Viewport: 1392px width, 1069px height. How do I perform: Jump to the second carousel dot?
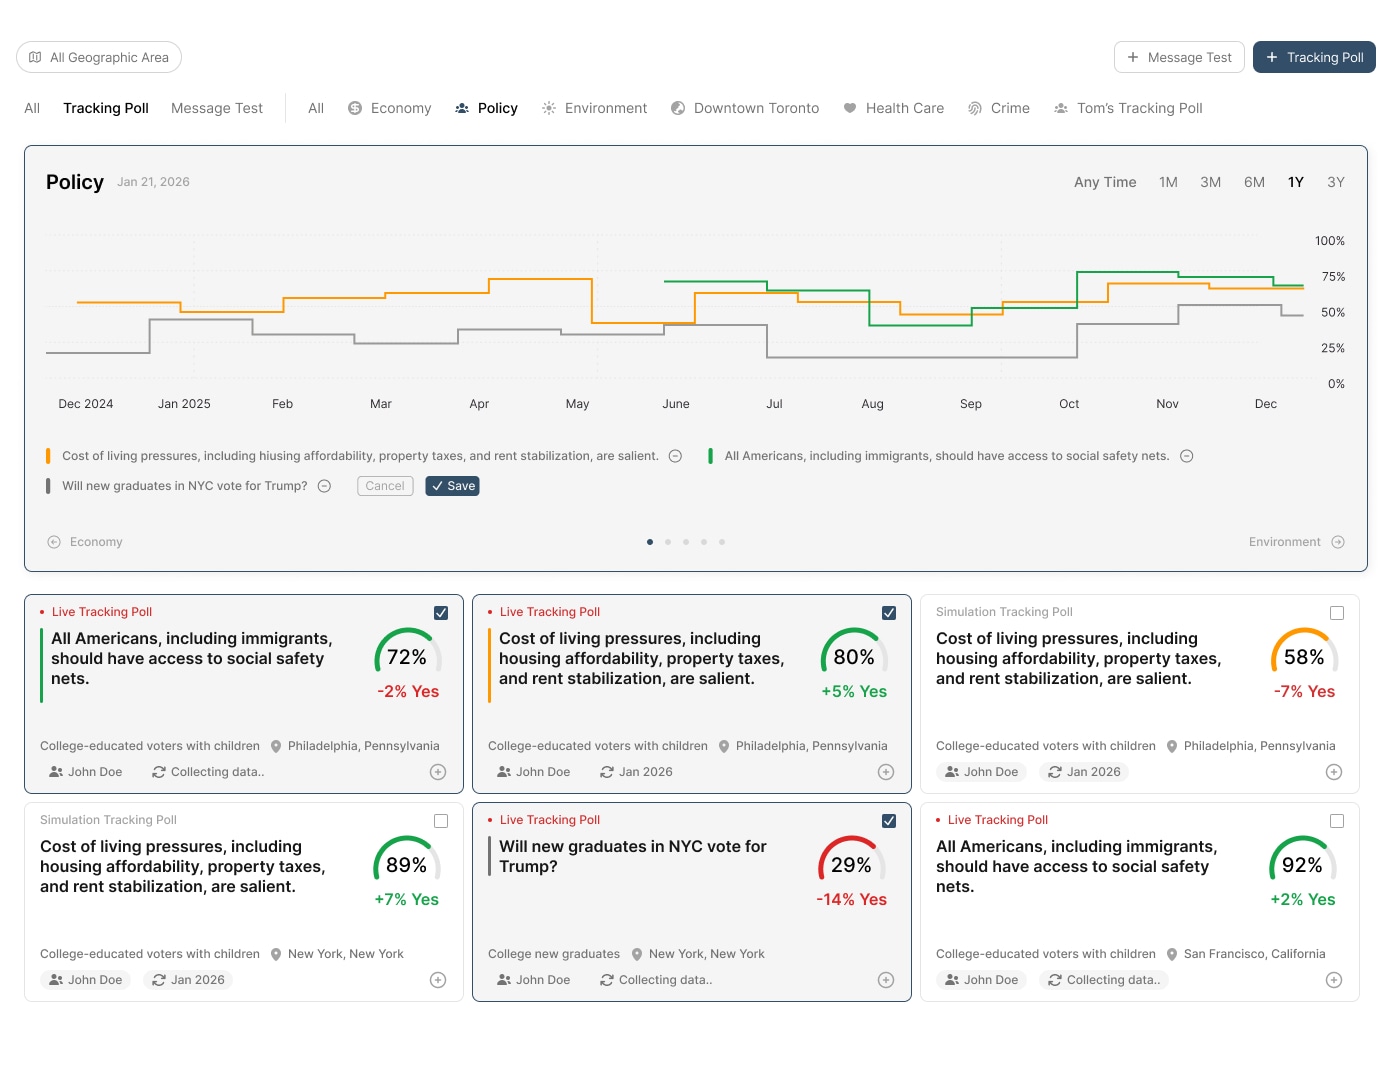668,542
